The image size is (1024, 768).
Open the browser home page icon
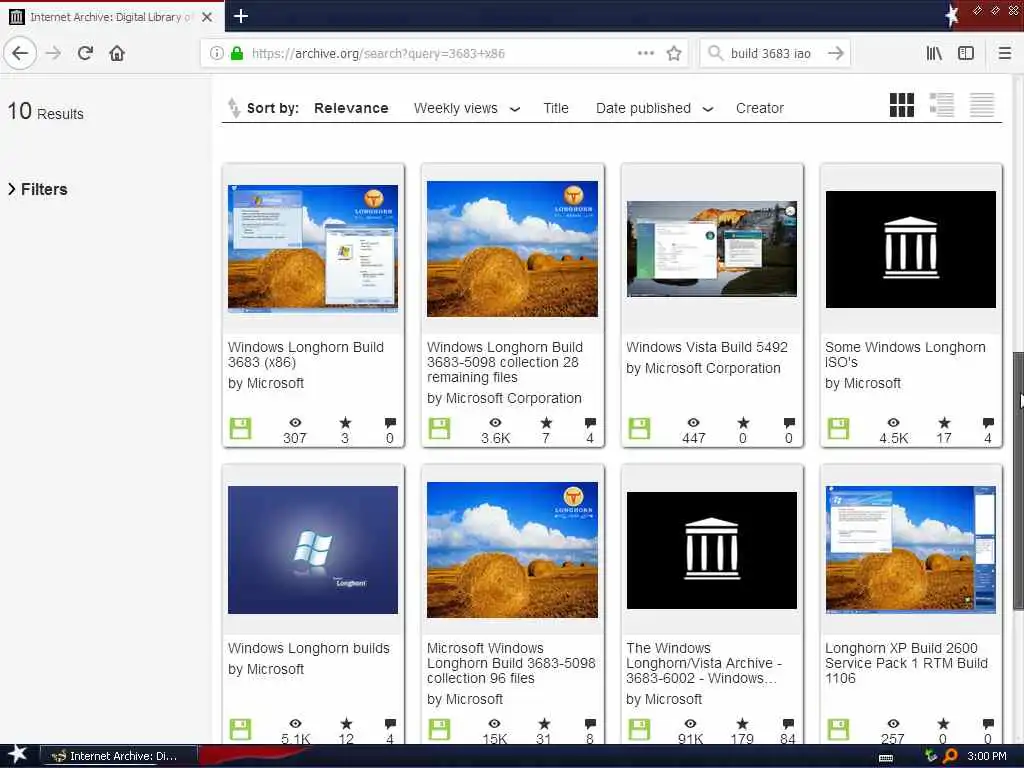pyautogui.click(x=117, y=53)
